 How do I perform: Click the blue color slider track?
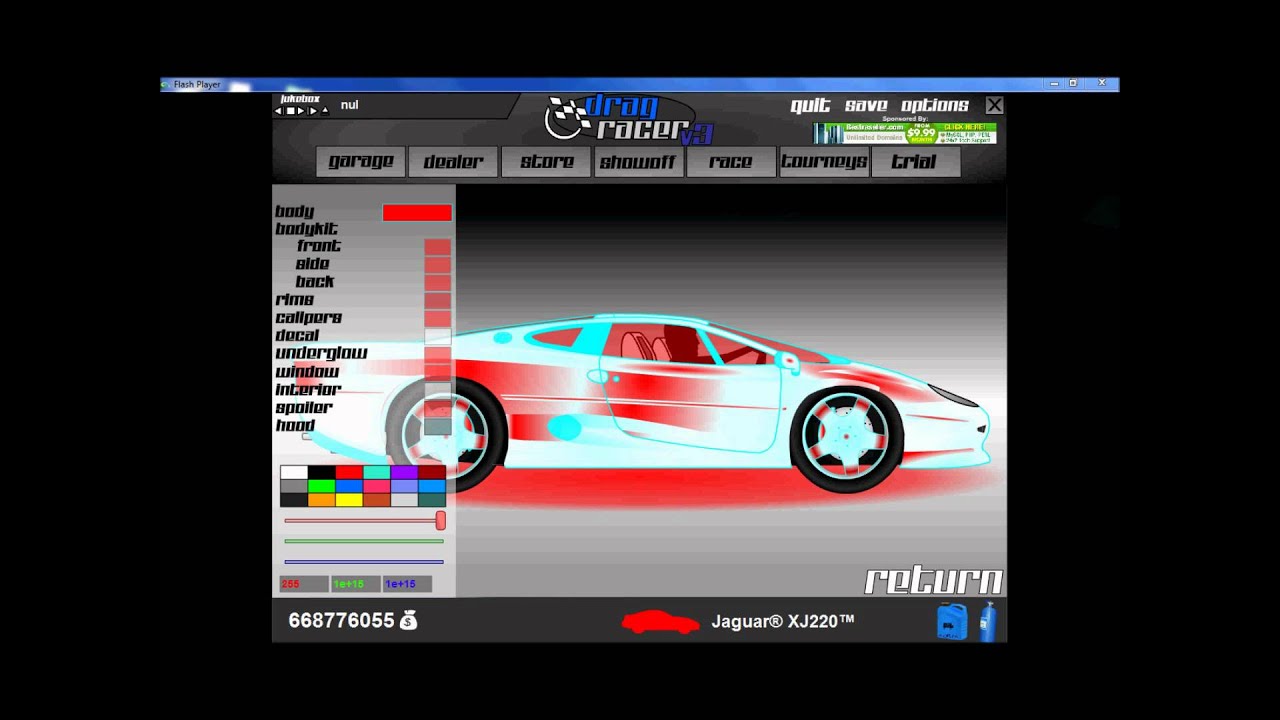364,562
